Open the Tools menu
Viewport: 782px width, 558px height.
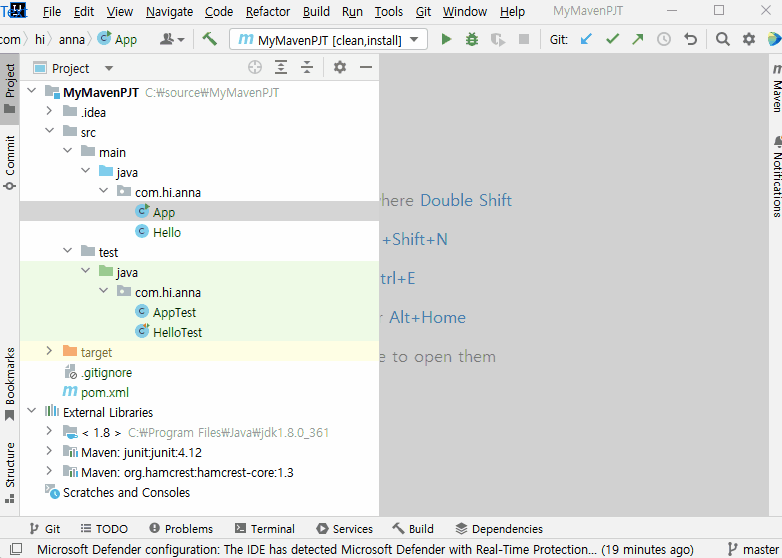pyautogui.click(x=389, y=11)
